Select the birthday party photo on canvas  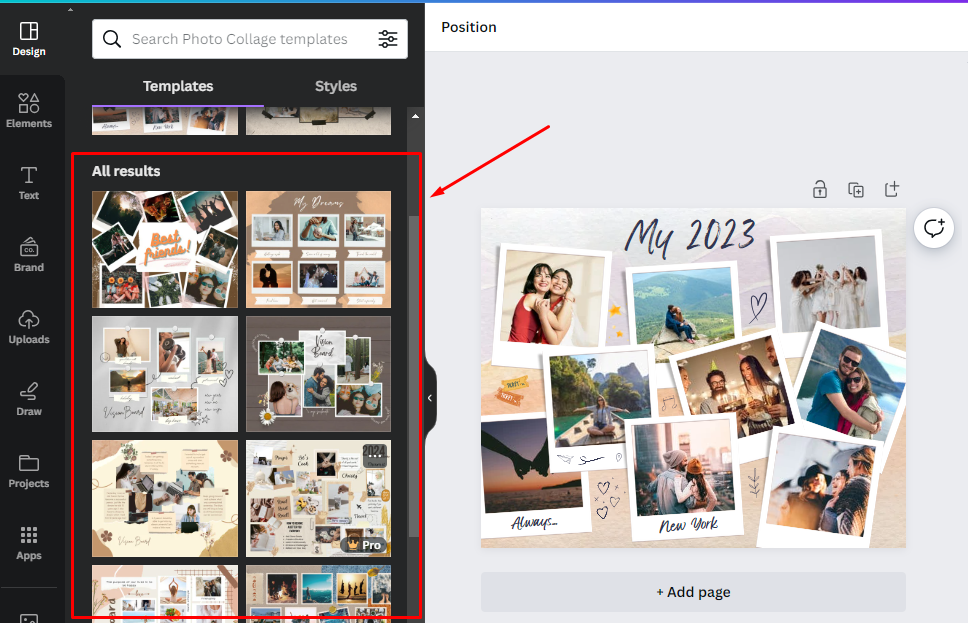pos(733,388)
